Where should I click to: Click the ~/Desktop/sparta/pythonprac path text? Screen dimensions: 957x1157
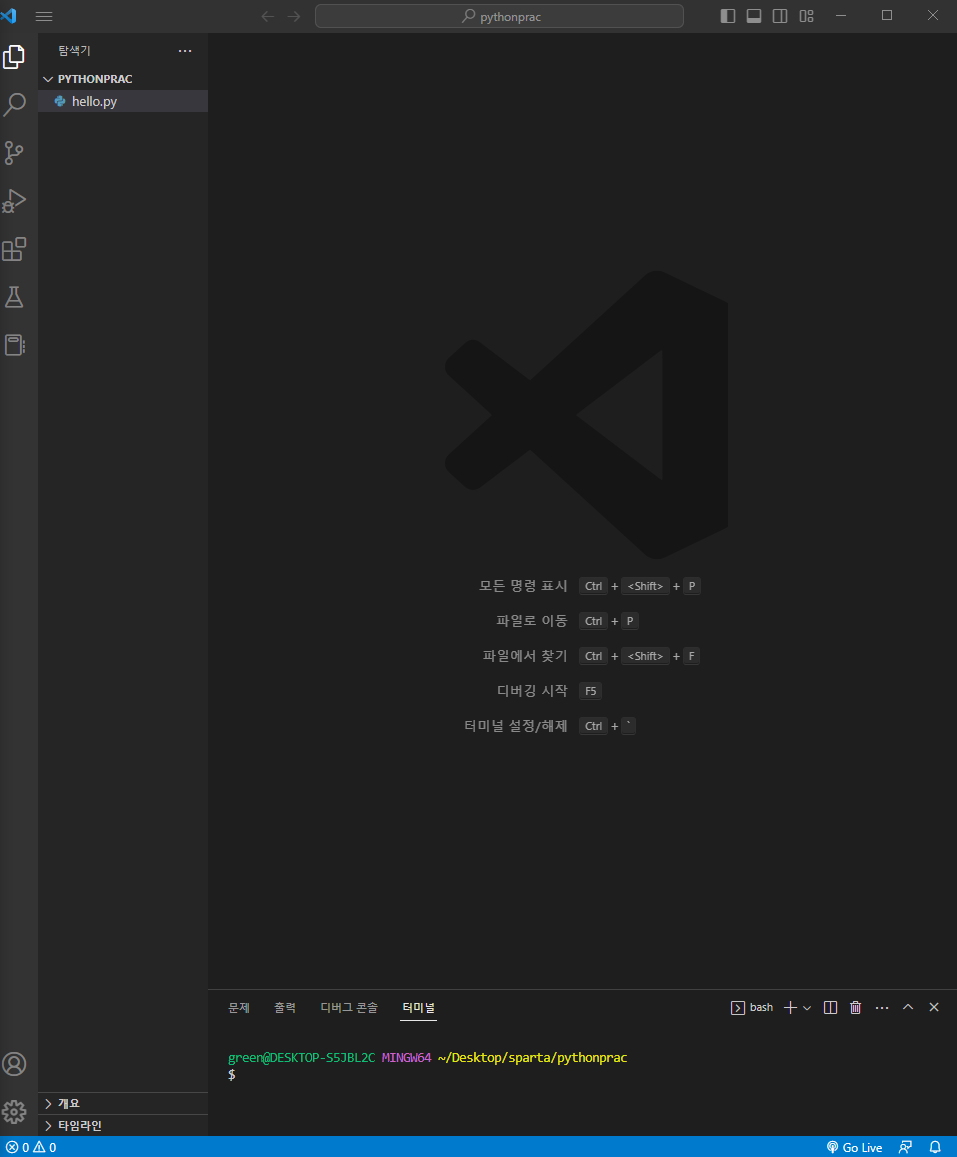(x=532, y=1057)
